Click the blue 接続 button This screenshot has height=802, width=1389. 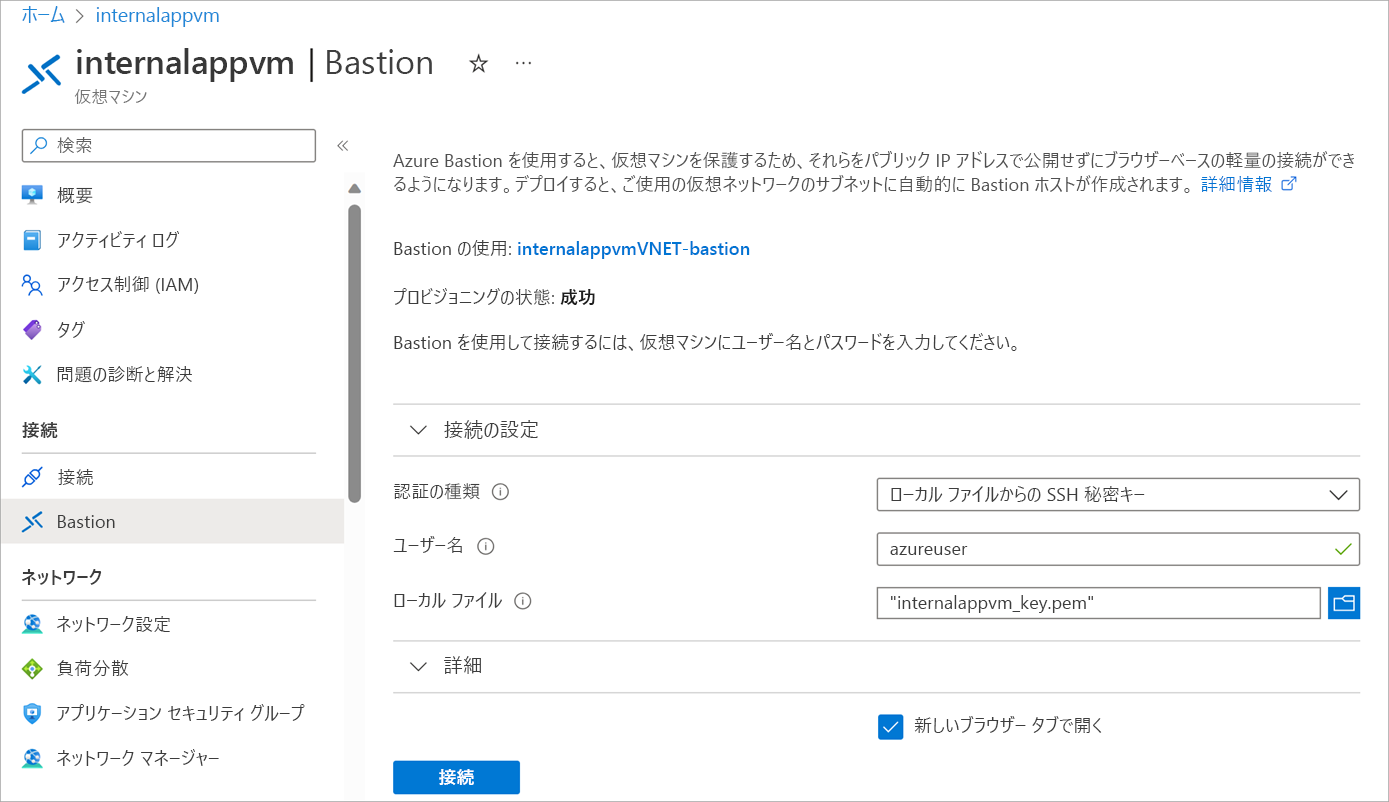[456, 778]
